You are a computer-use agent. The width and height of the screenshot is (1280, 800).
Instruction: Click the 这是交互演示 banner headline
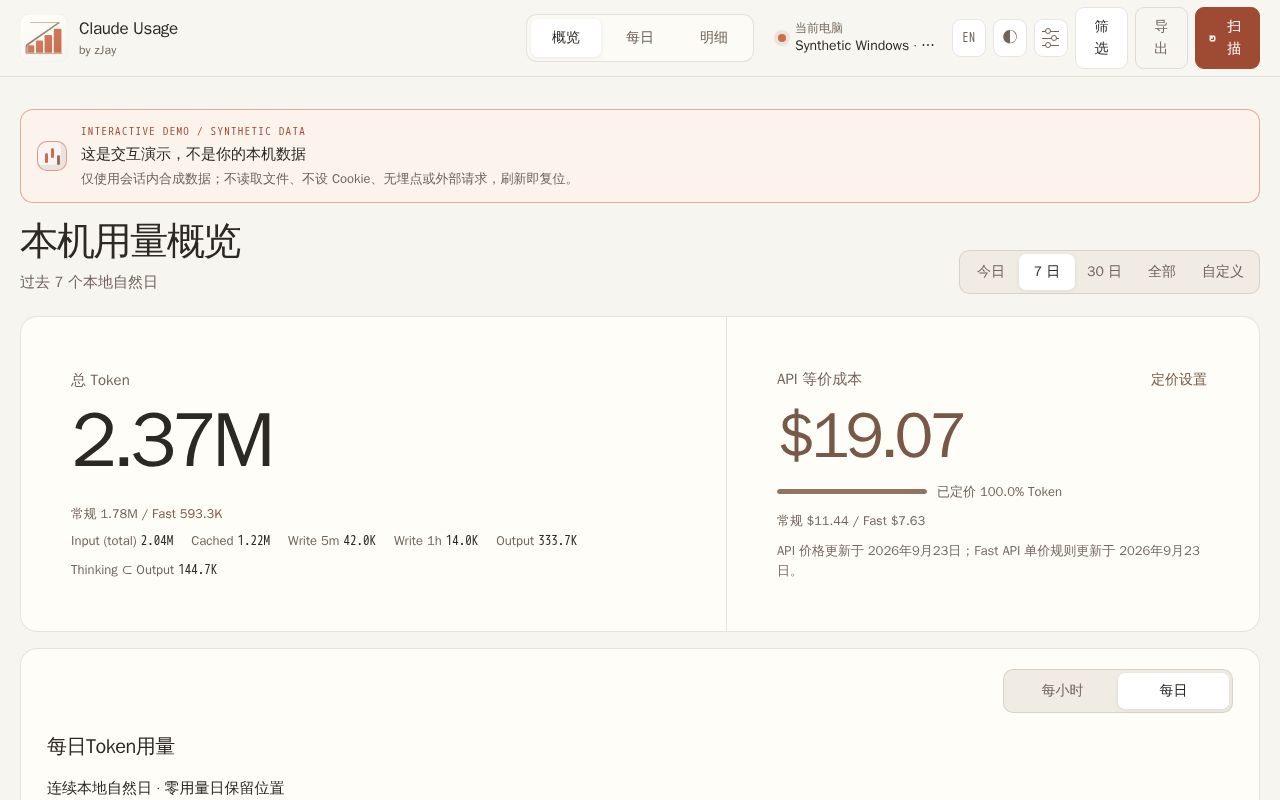pyautogui.click(x=193, y=154)
